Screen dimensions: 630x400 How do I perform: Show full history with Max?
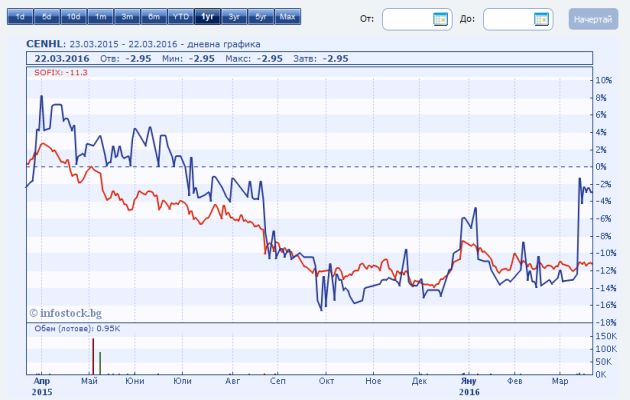click(288, 17)
